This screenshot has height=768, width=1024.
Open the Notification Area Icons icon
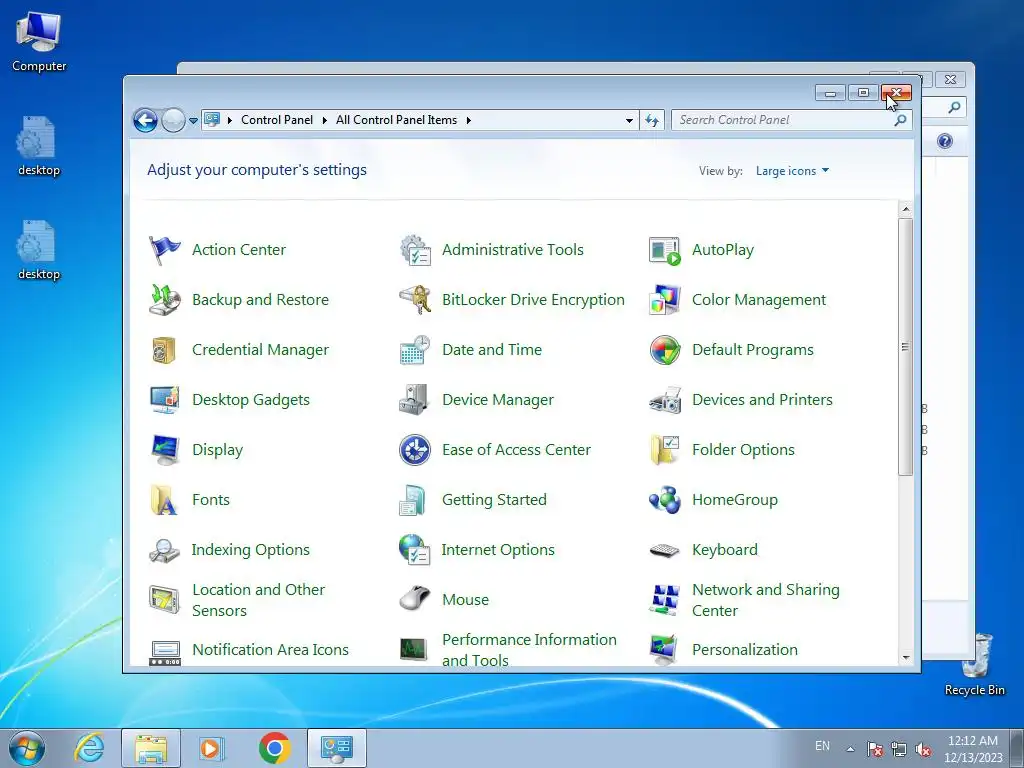[165, 652]
